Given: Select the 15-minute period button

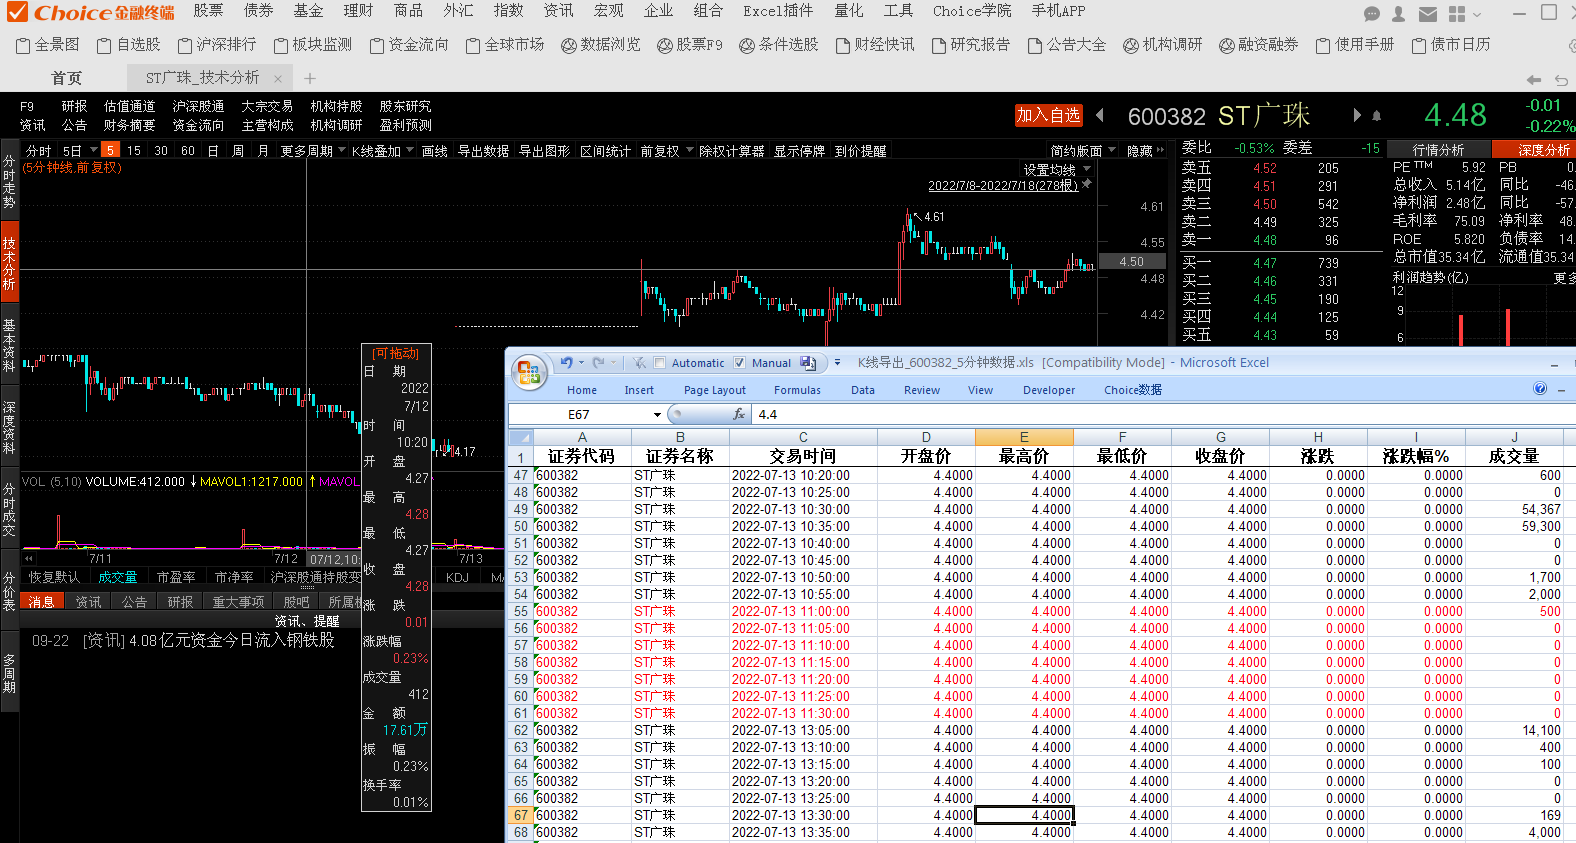Looking at the screenshot, I should coord(134,150).
